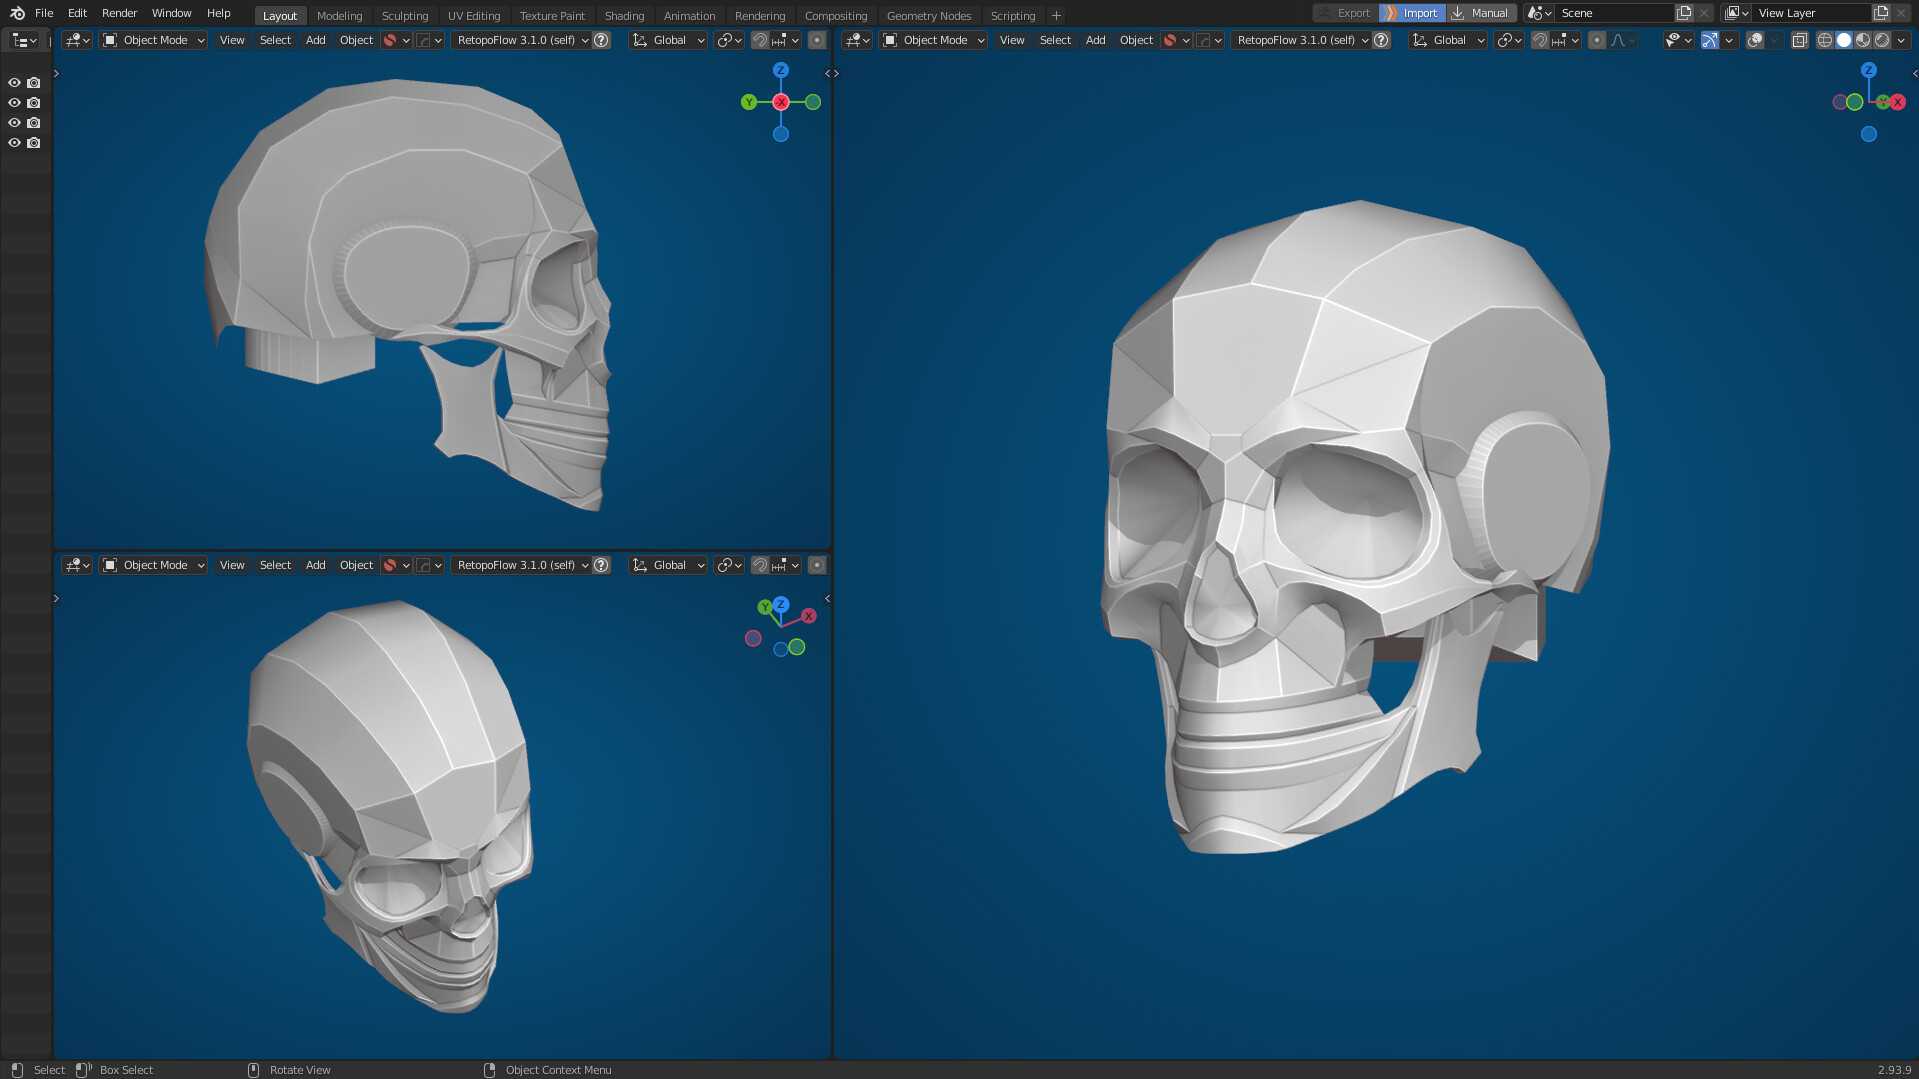Open the Render menu
Image resolution: width=1919 pixels, height=1079 pixels.
coord(118,13)
